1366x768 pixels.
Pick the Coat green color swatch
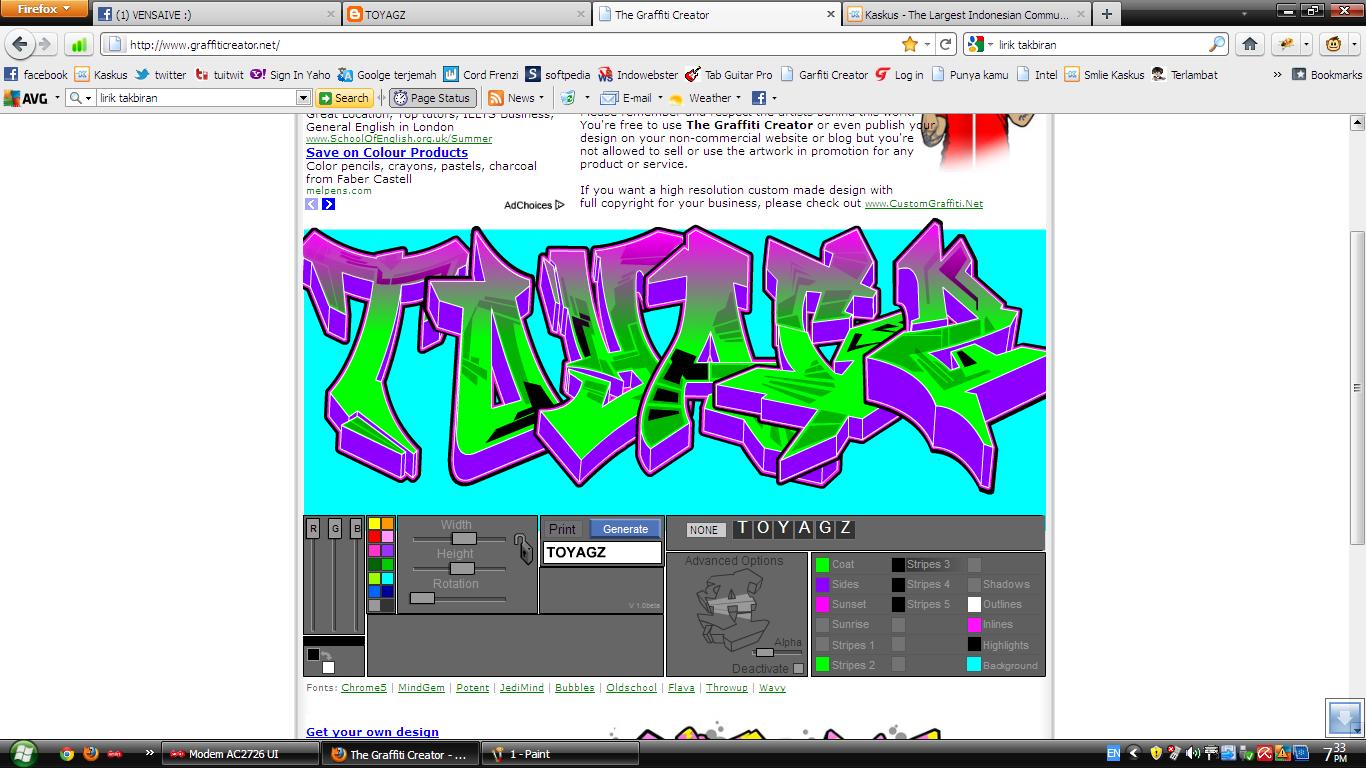822,564
